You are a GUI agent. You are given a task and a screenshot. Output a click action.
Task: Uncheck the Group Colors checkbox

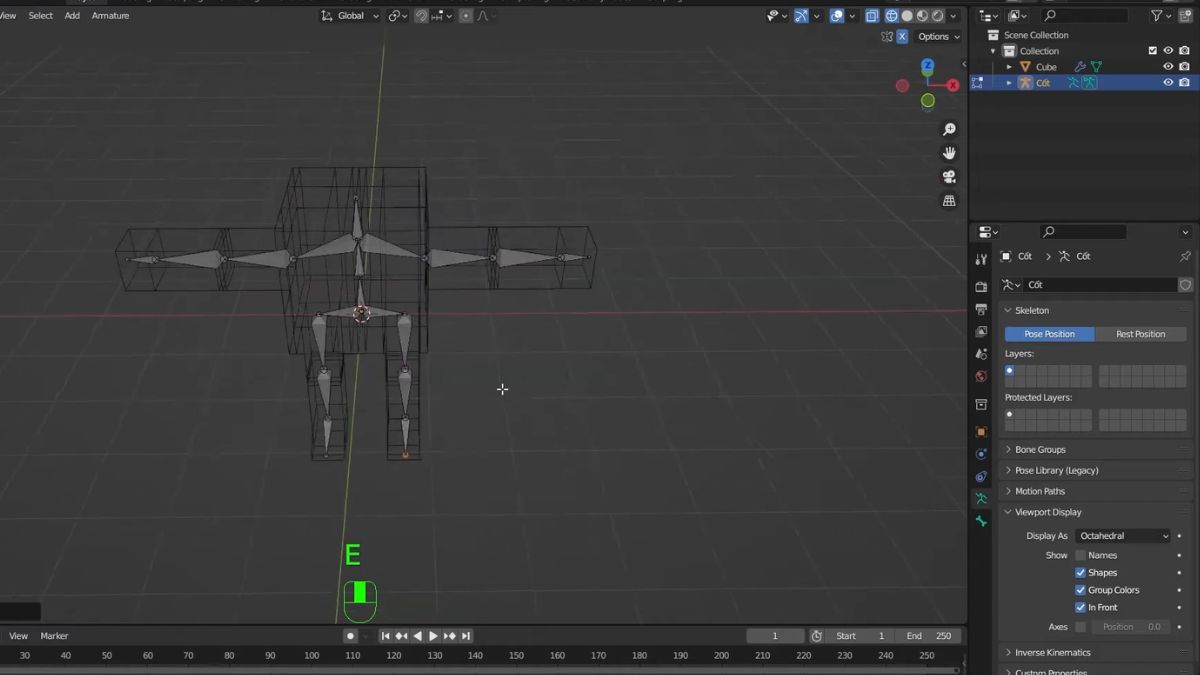coord(1080,590)
